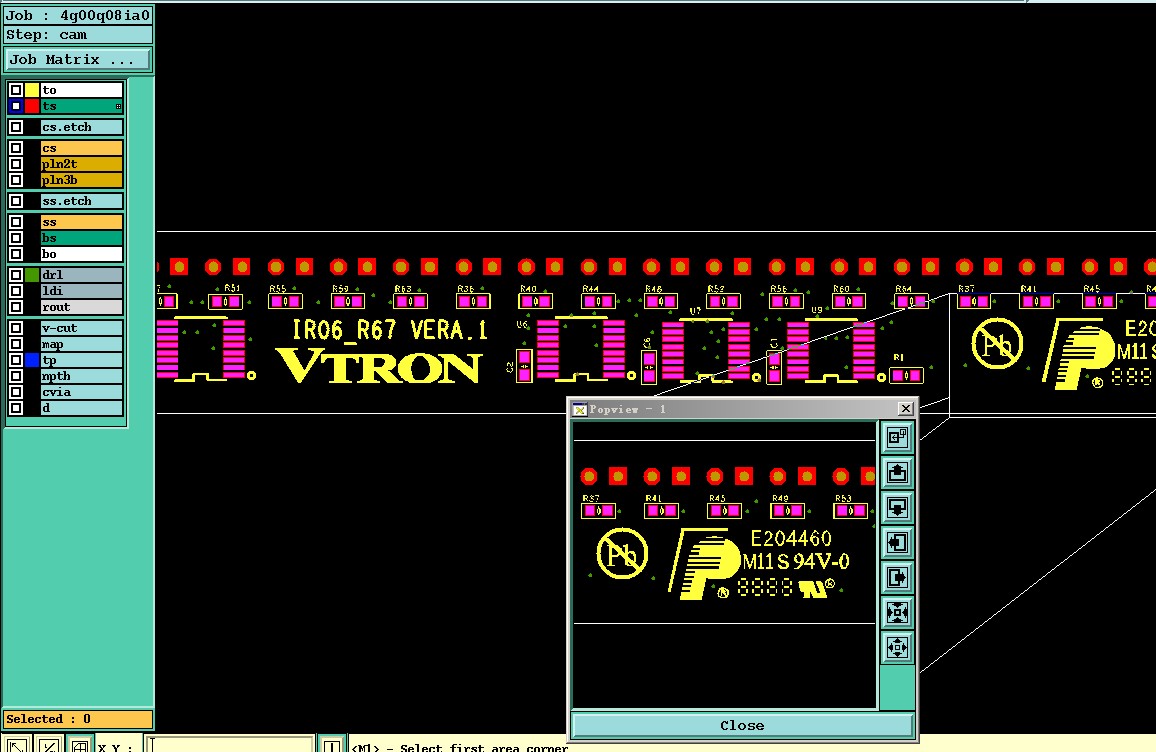The image size is (1156, 752).
Task: Select the rout layer name
Action: pos(81,307)
